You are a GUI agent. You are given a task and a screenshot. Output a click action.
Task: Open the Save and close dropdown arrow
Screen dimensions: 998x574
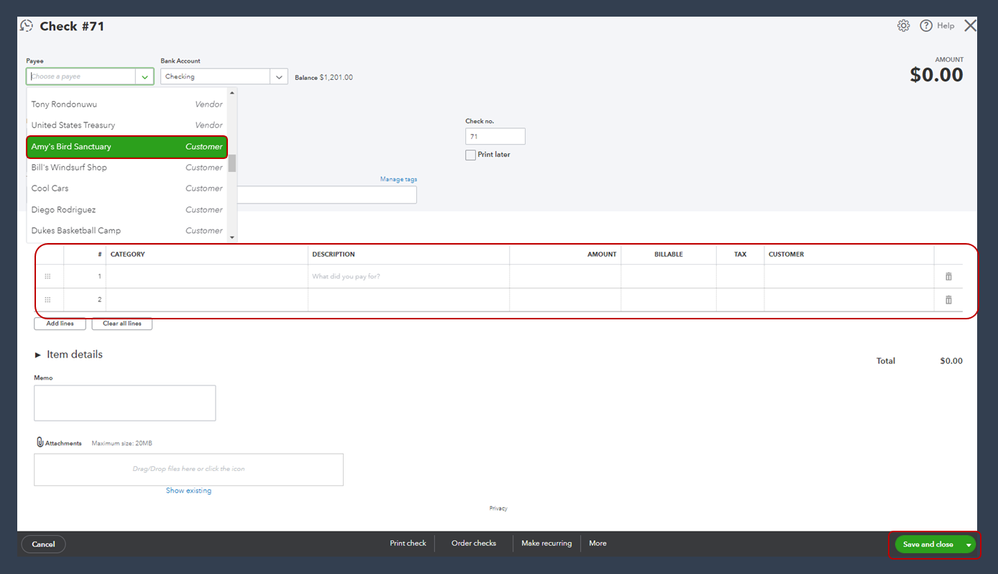point(968,544)
